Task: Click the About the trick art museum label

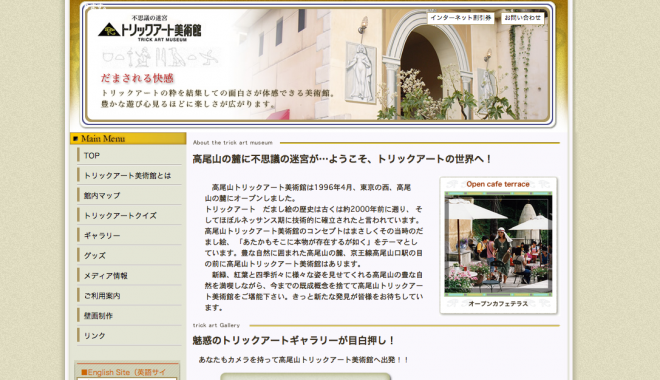Action: (233, 143)
